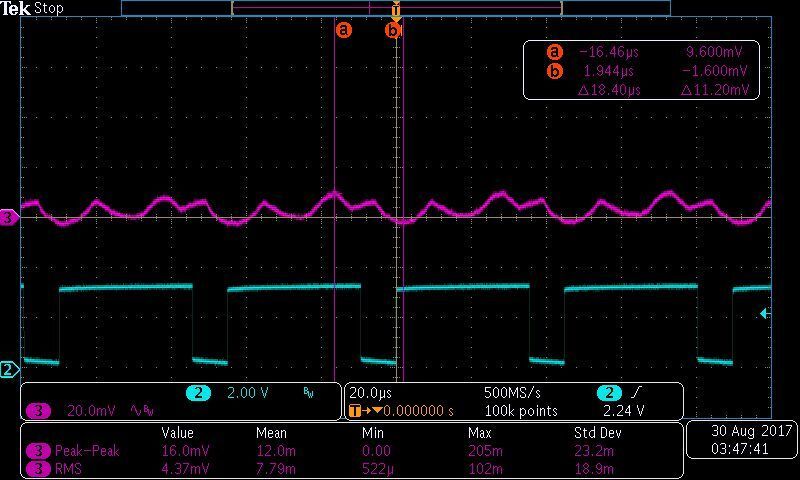Select channel 3 ground reference marker
Screen dimensions: 800x480
[9, 218]
